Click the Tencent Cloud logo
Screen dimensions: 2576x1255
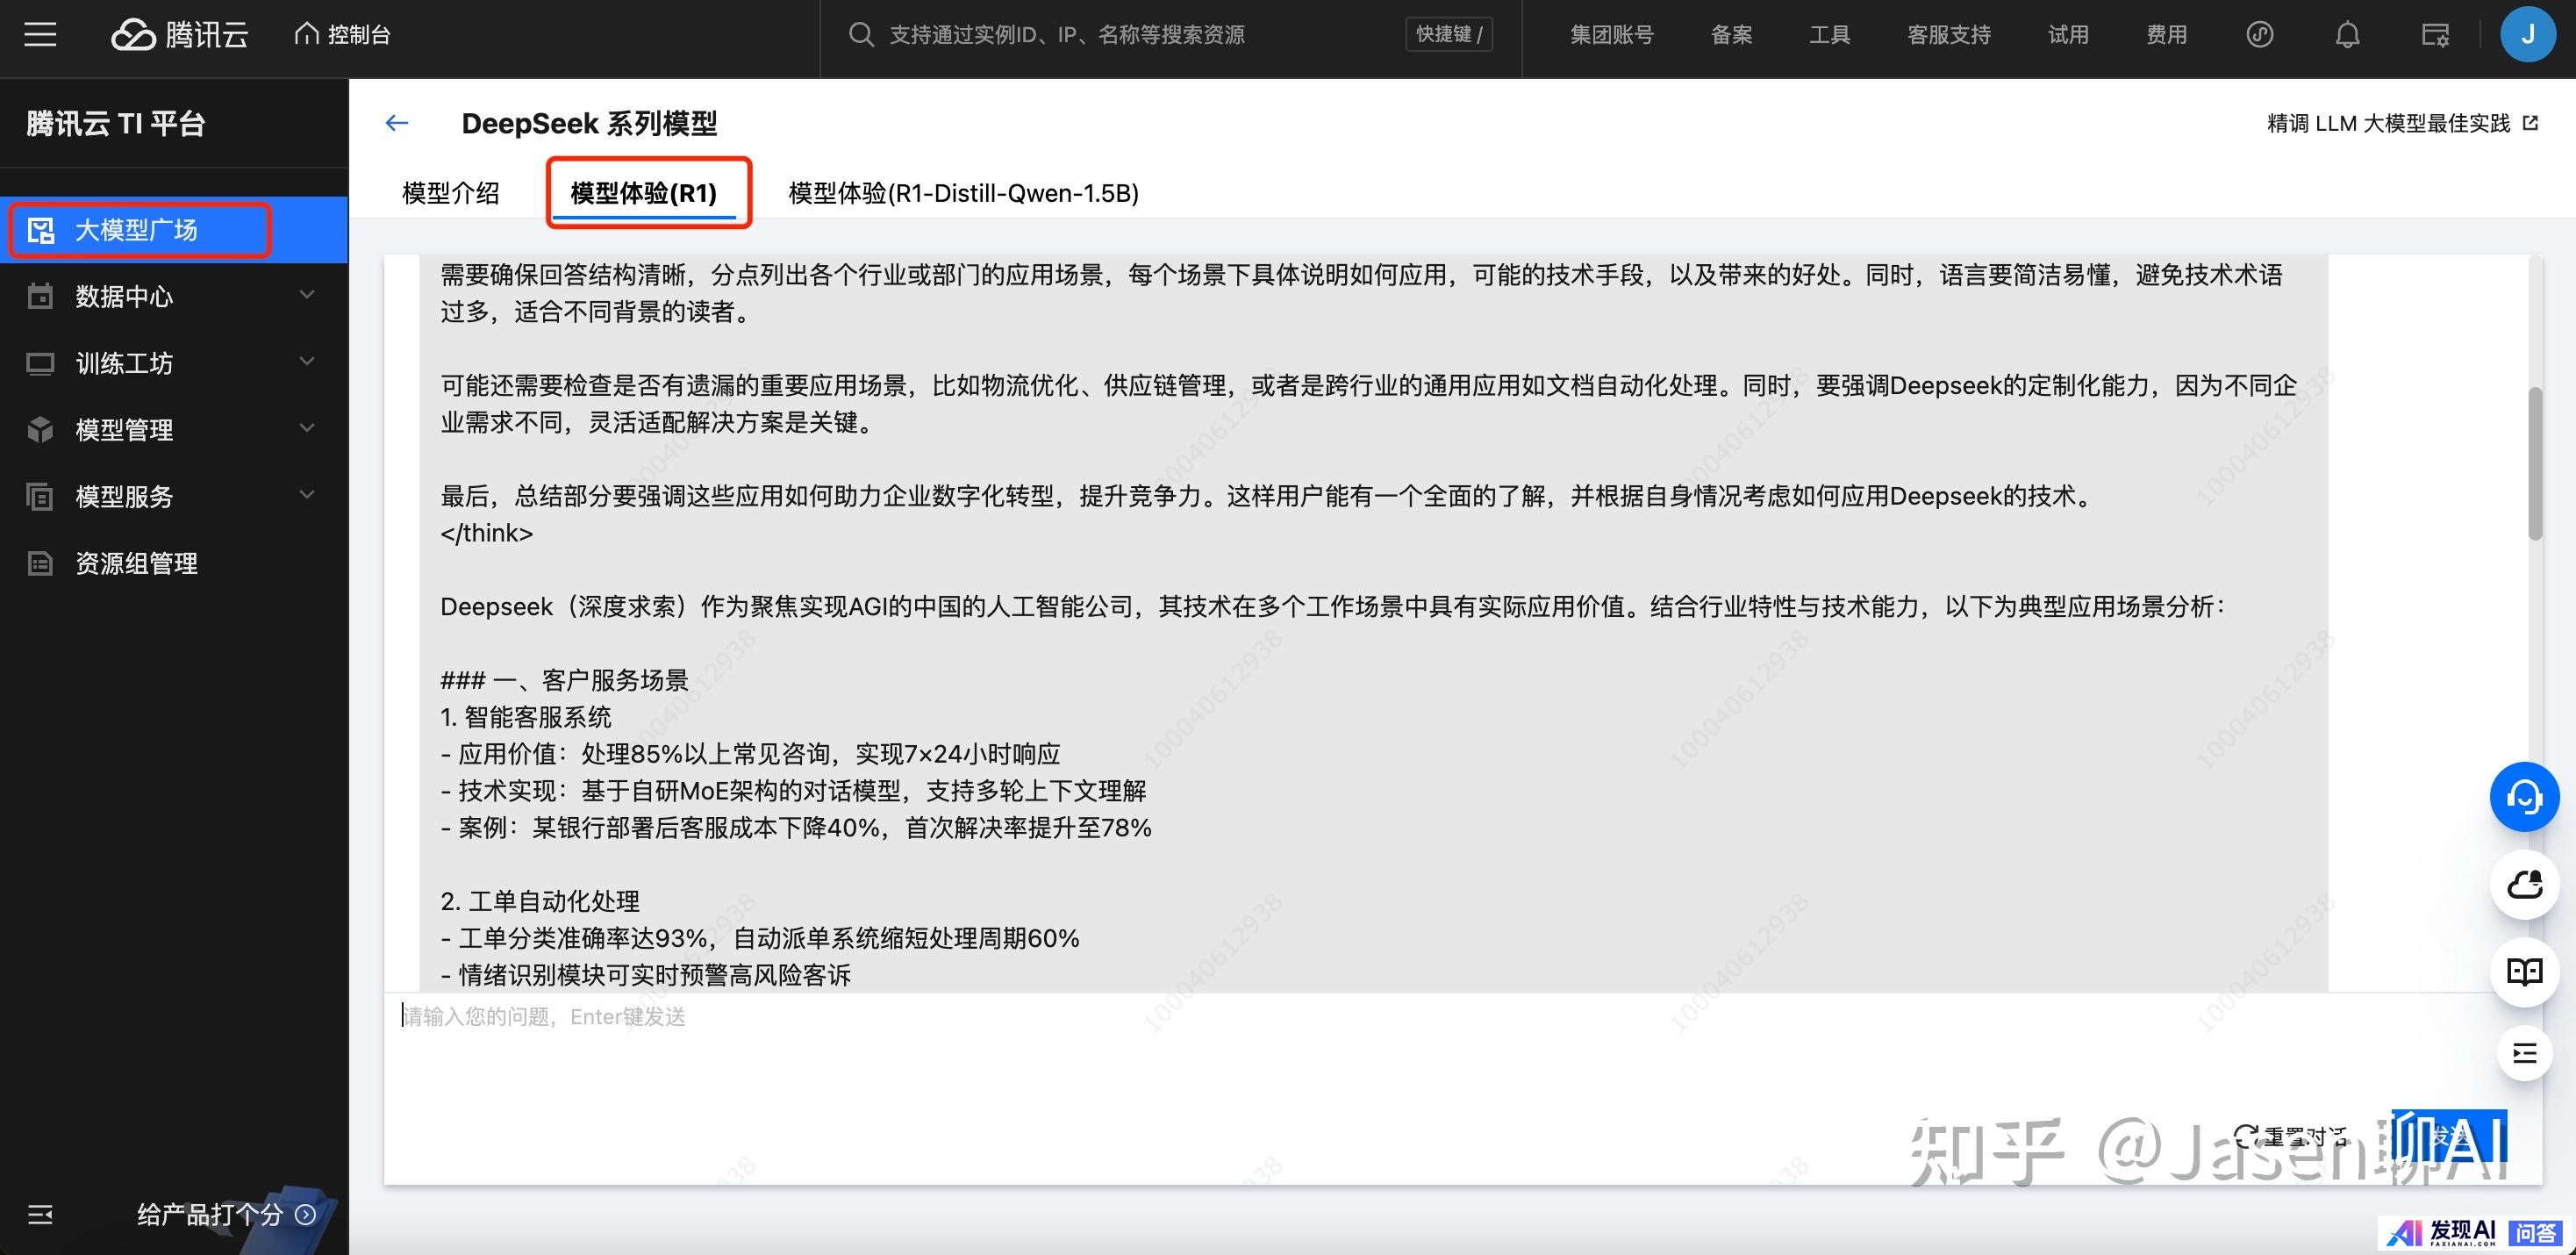click(179, 35)
